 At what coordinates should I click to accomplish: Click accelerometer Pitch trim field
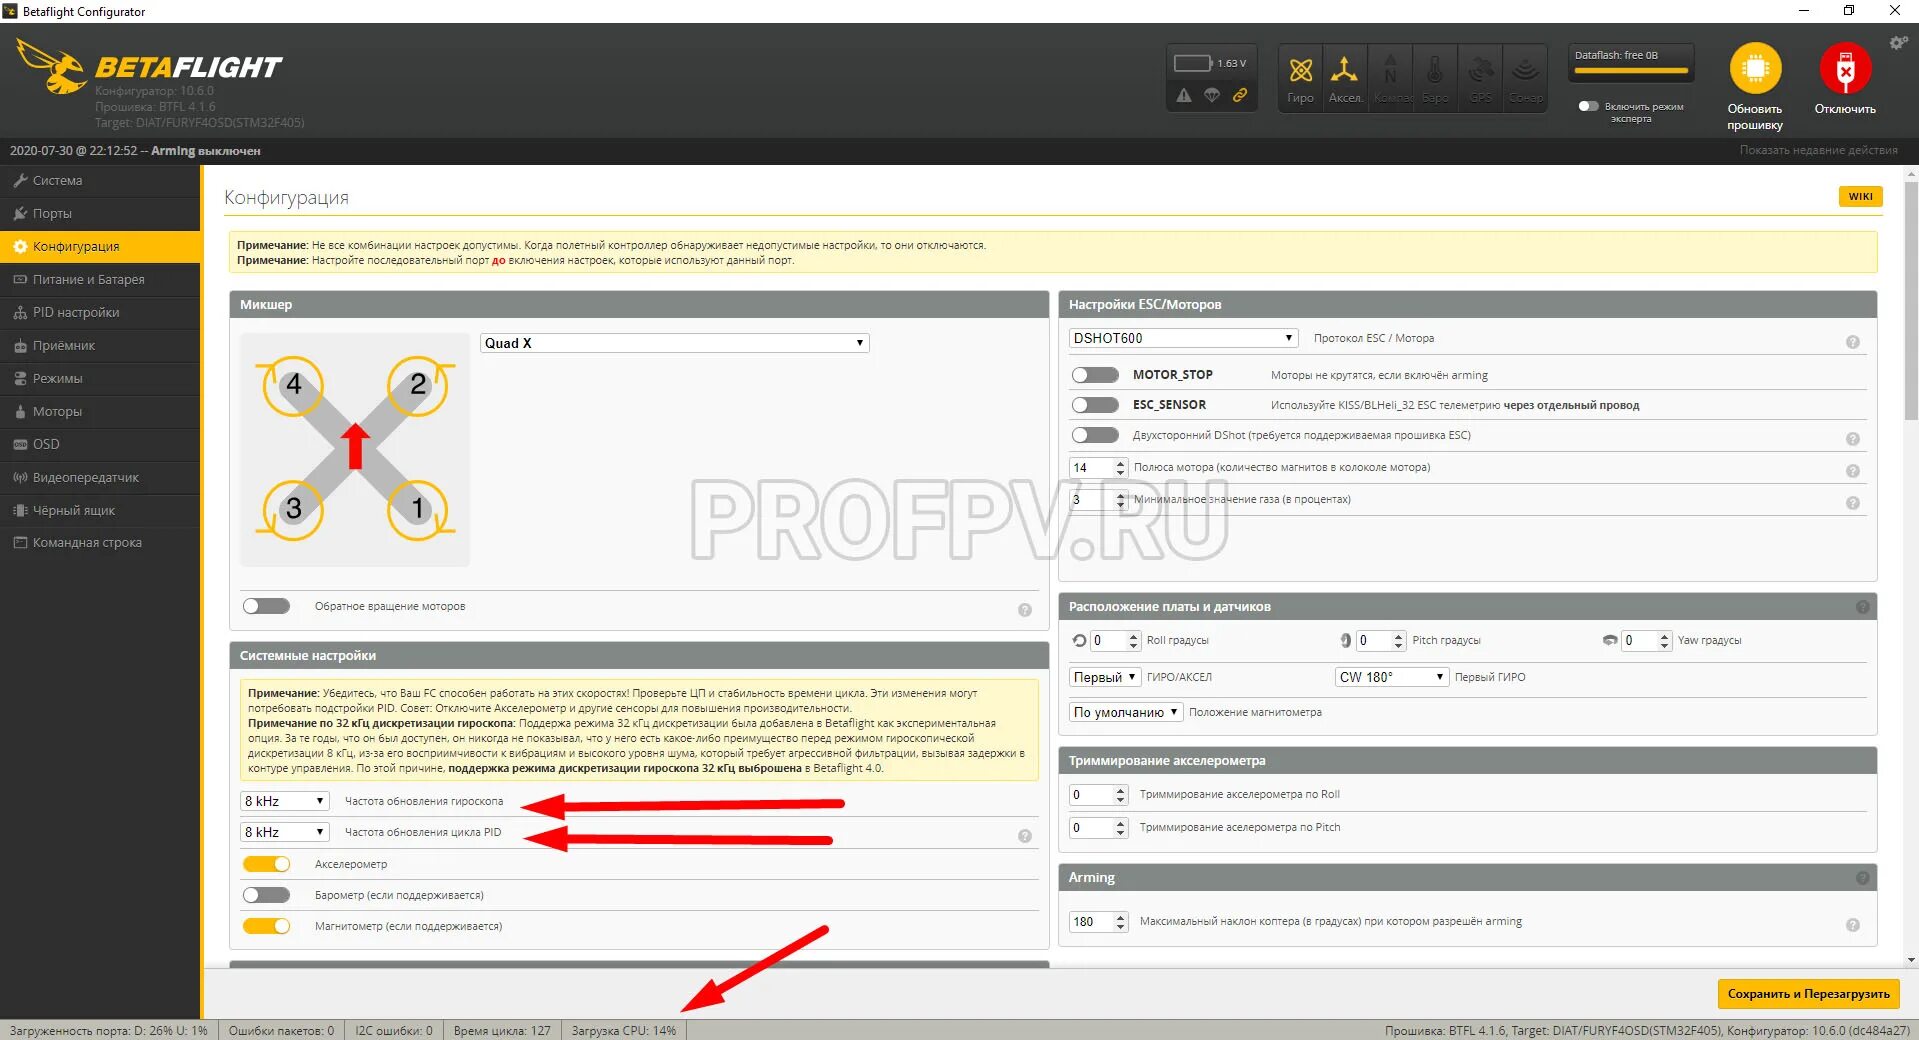click(1098, 827)
